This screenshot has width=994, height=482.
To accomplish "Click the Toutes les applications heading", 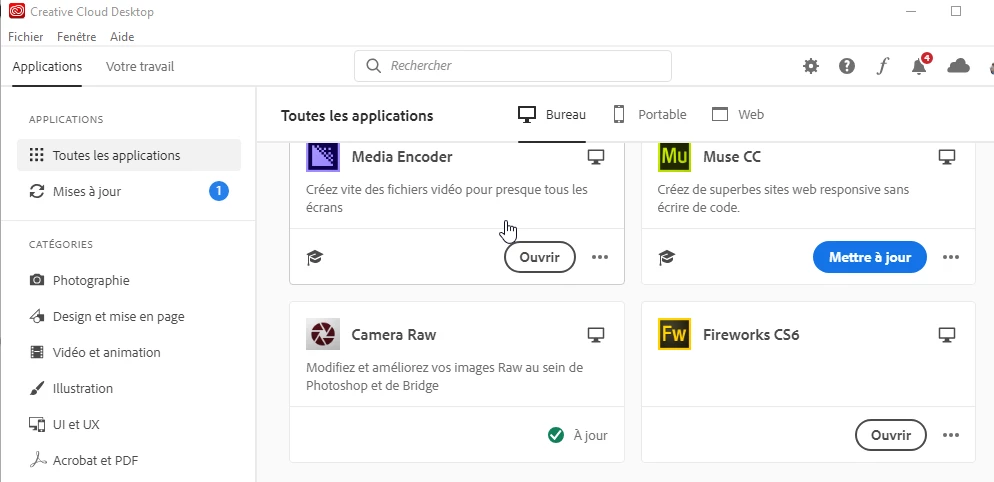I will 357,116.
